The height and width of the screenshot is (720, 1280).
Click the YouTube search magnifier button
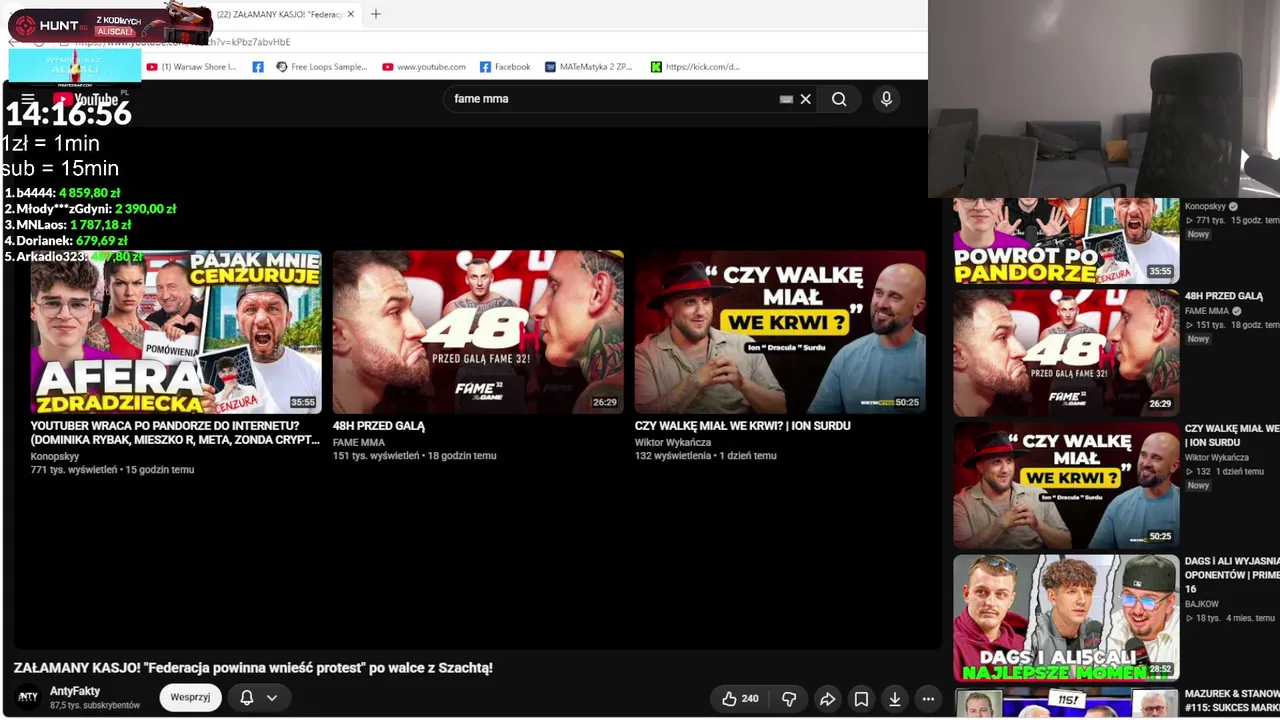point(839,99)
